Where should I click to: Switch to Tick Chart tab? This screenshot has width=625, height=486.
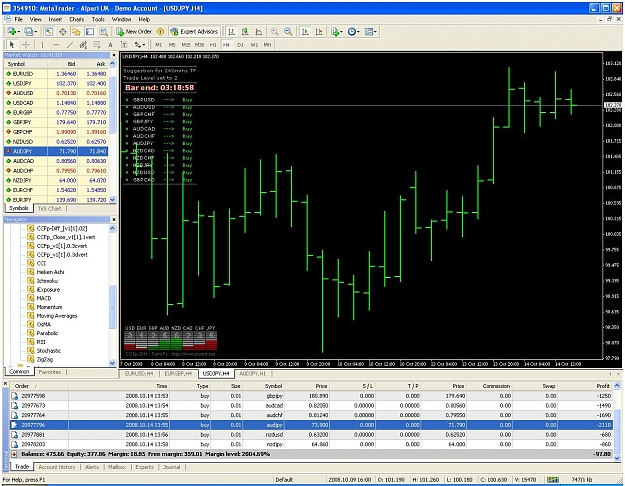[49, 209]
